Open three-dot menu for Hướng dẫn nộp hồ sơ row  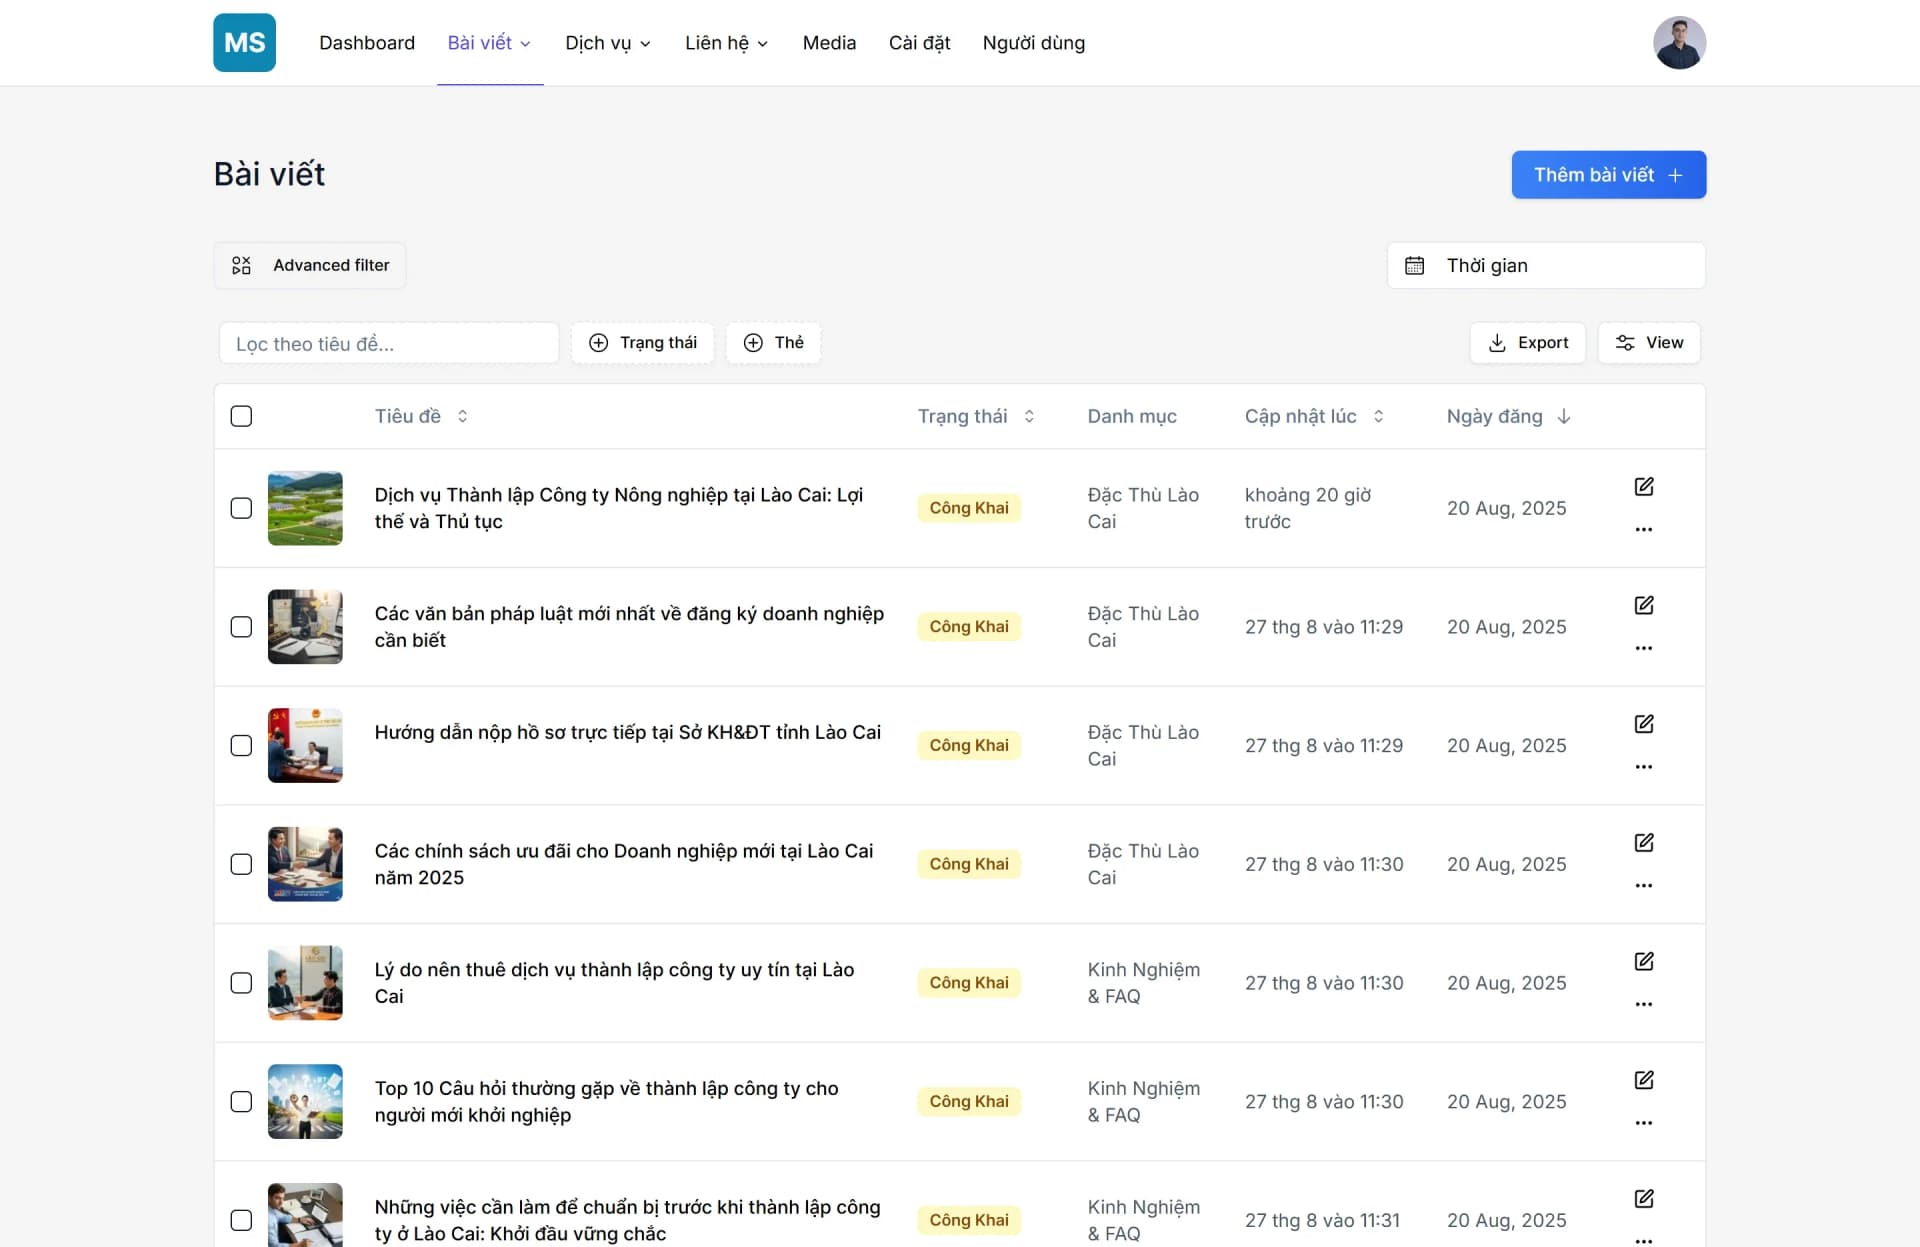tap(1643, 767)
